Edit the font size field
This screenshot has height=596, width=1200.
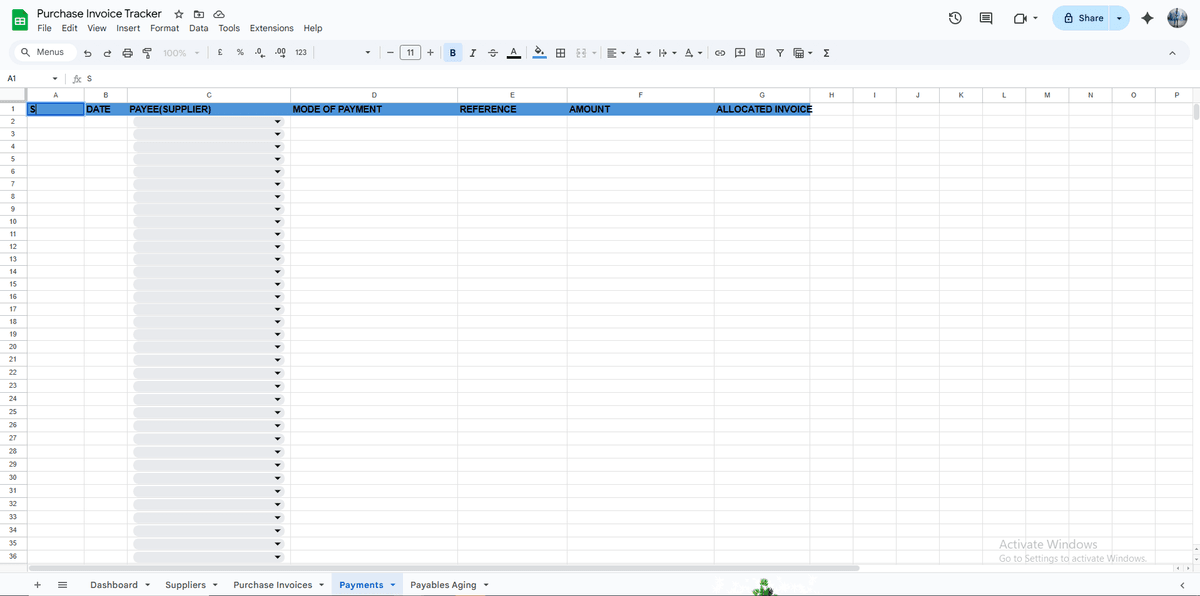point(410,53)
